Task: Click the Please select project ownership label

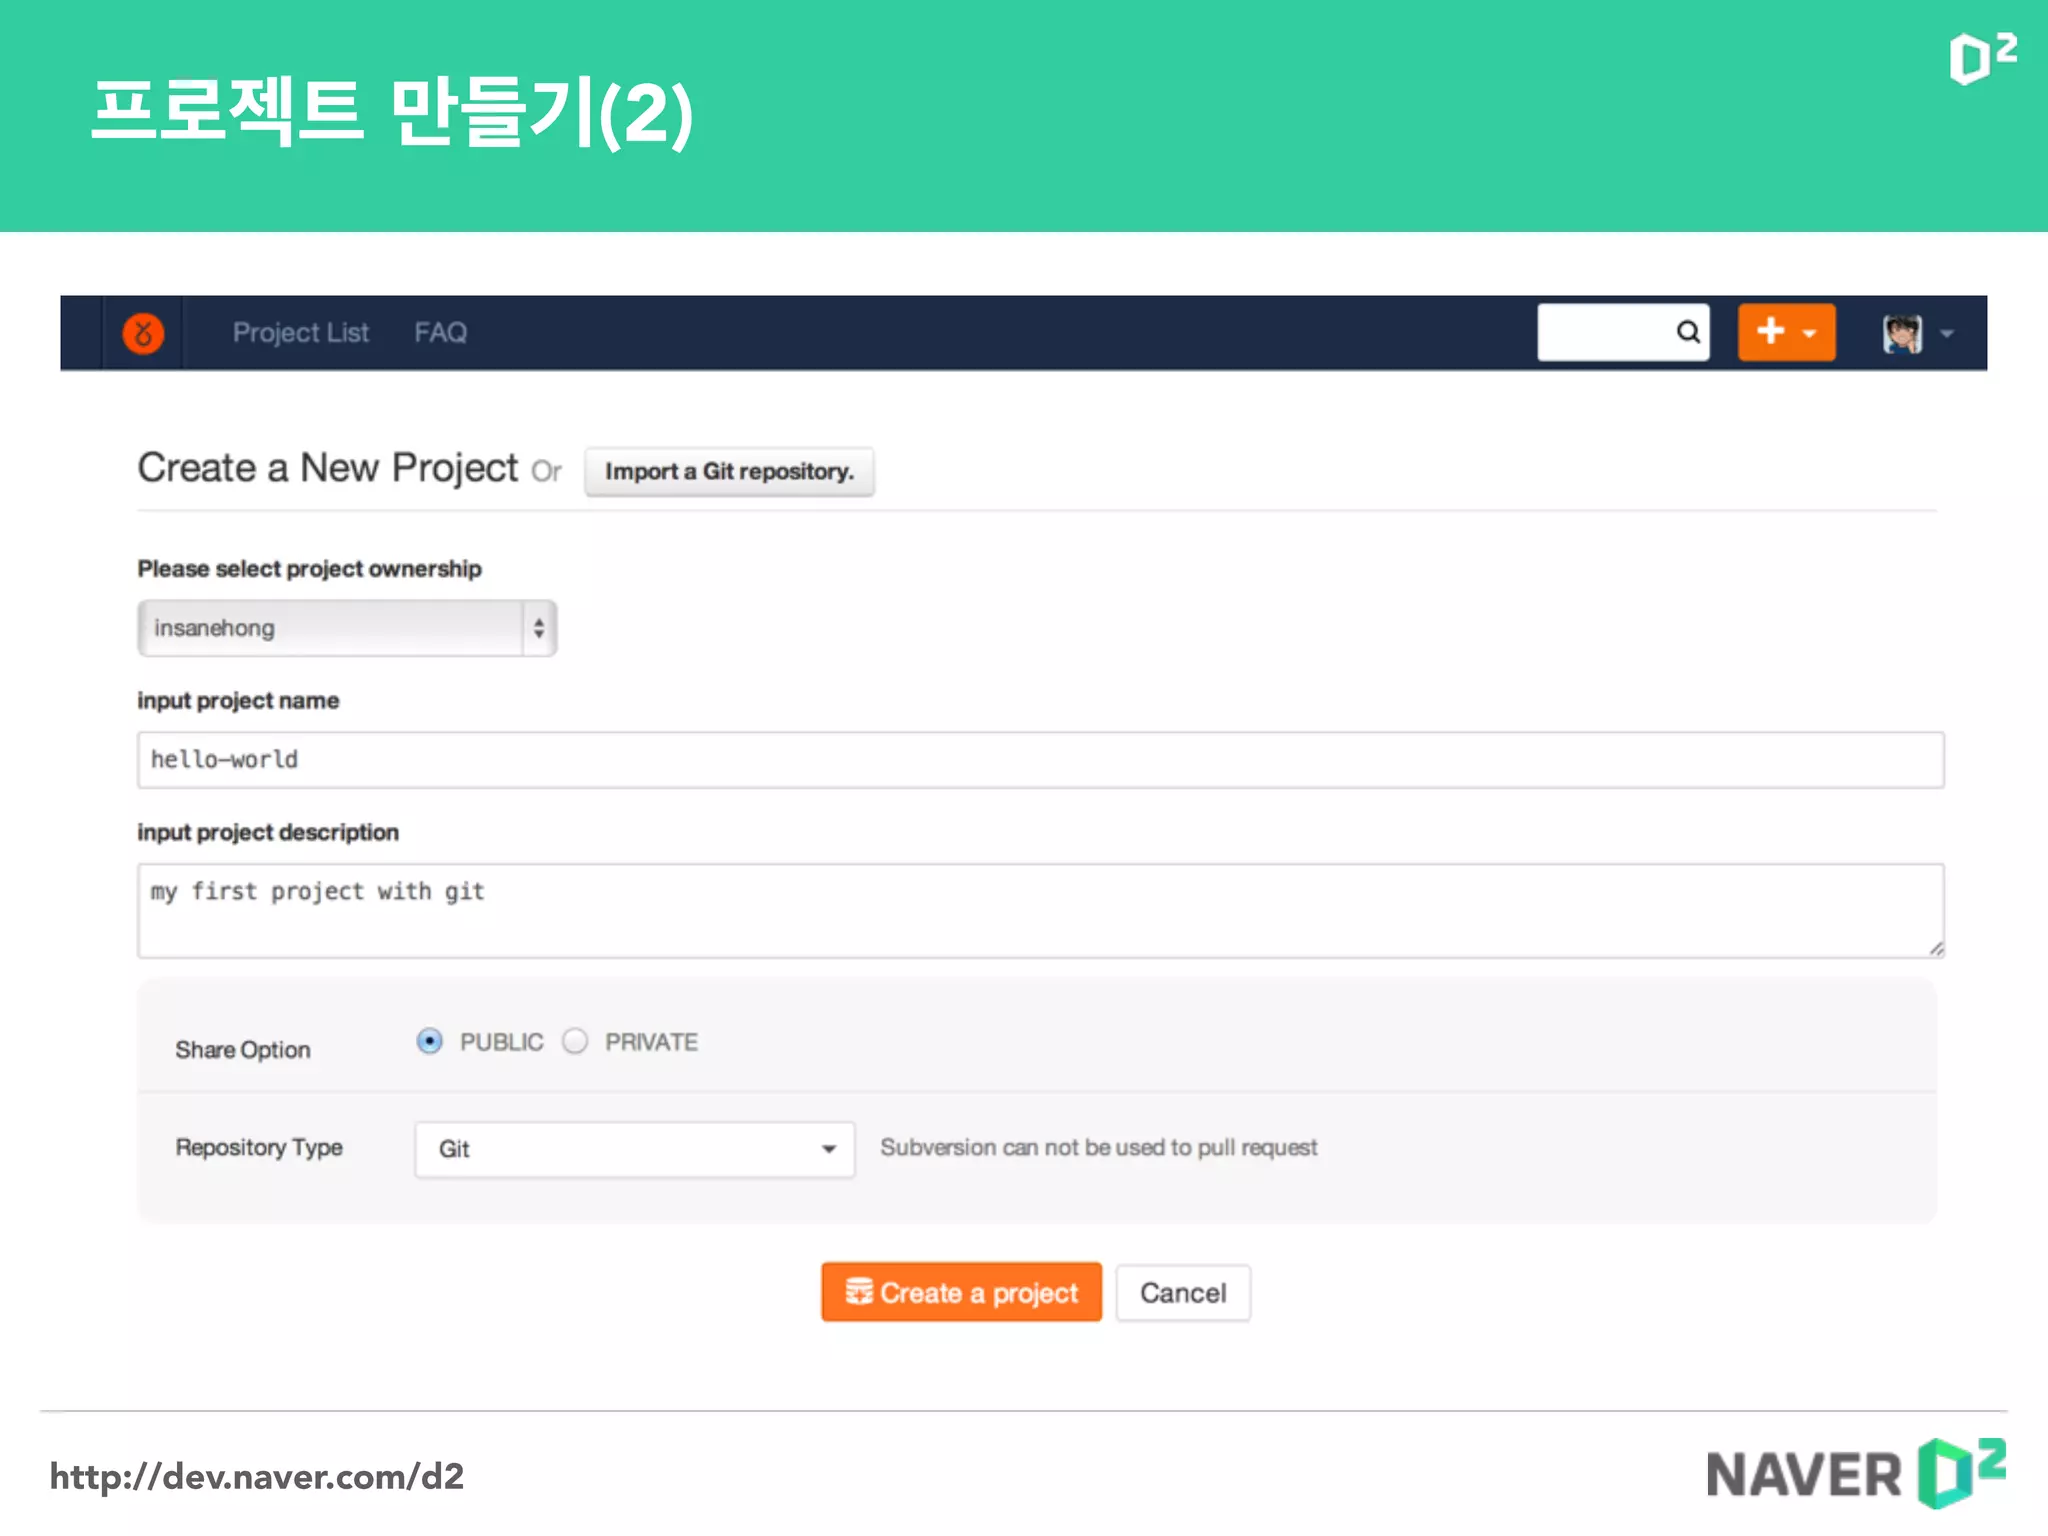Action: click(310, 568)
